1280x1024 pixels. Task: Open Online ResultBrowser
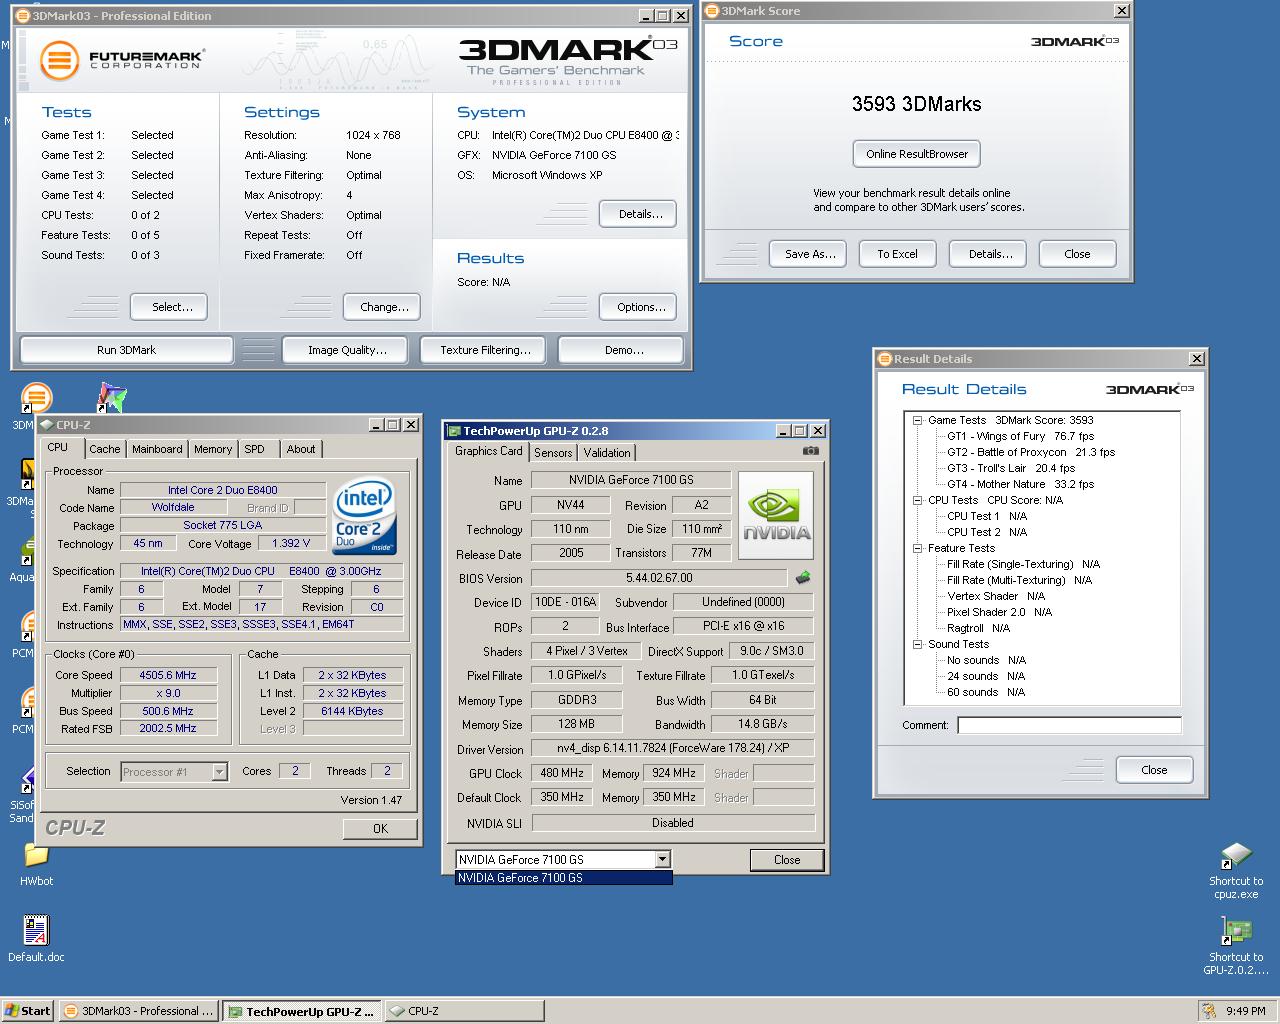coord(917,154)
